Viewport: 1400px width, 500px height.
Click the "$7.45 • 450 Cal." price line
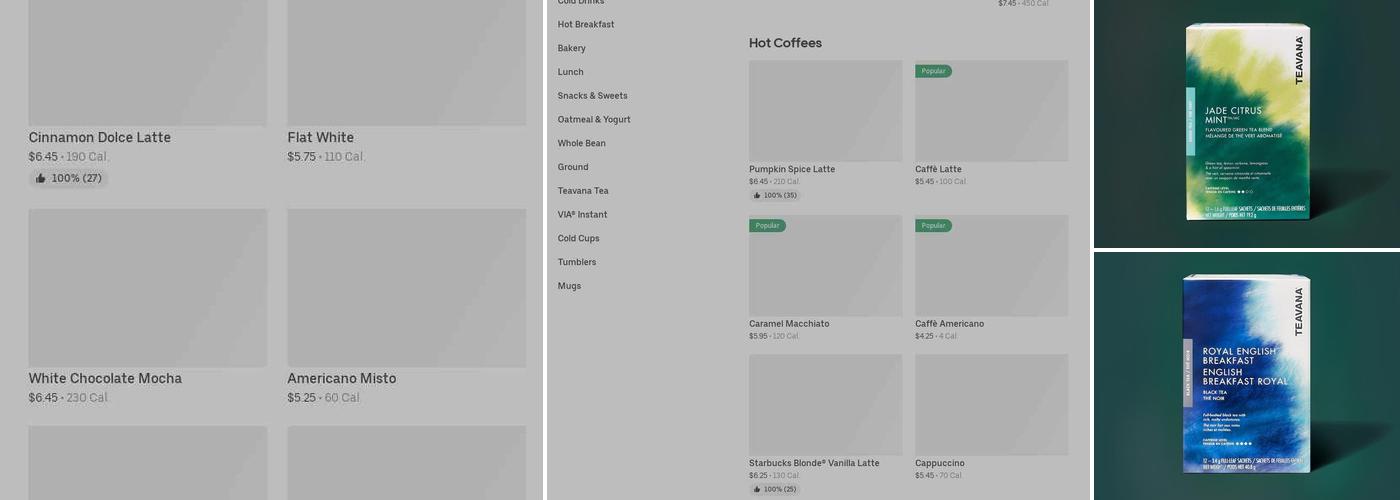tap(1024, 4)
